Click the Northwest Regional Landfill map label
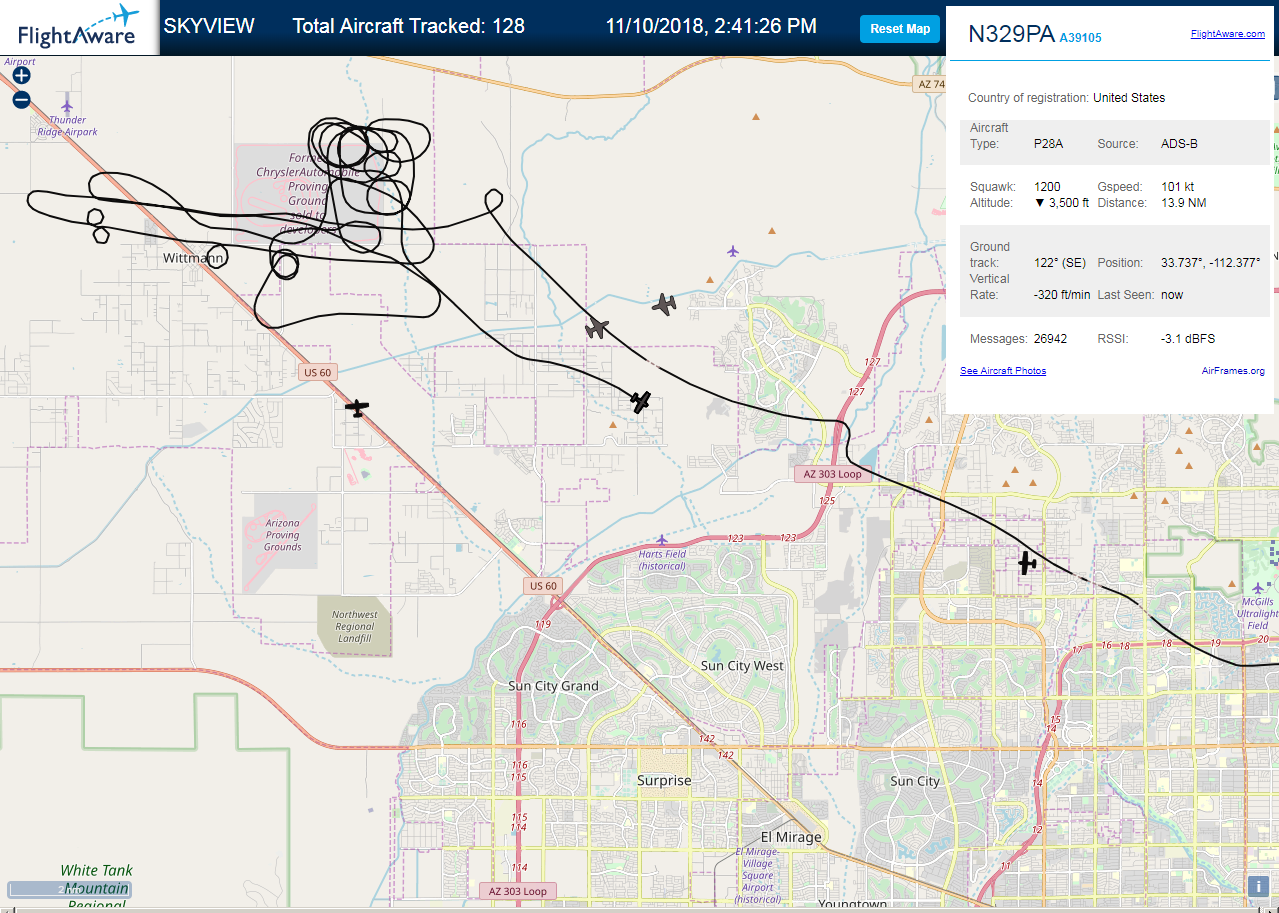 355,627
